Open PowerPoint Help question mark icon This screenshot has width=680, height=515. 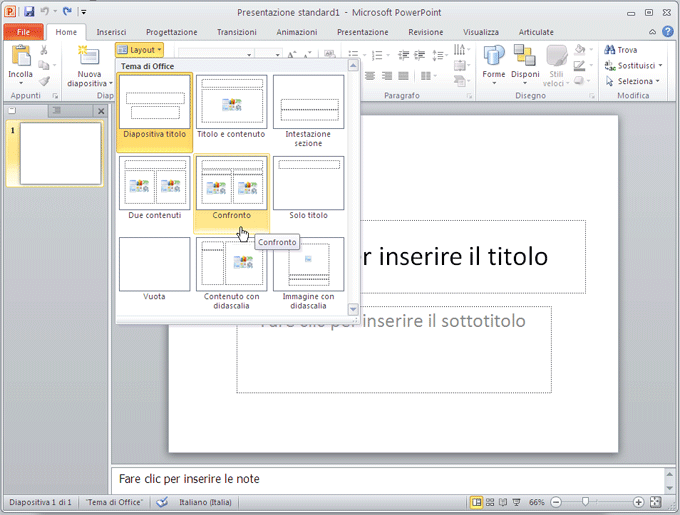click(x=668, y=32)
